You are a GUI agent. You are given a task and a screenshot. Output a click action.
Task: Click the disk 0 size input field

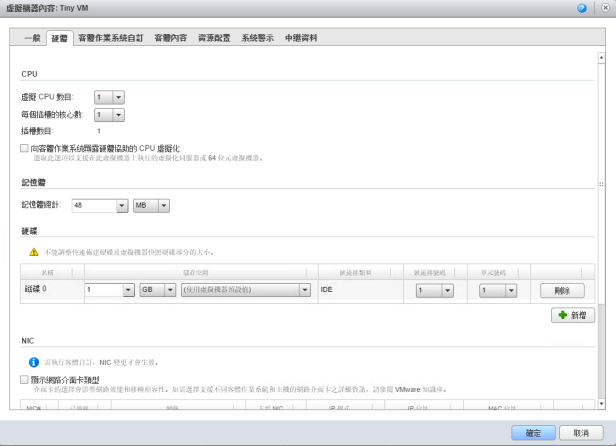(104, 290)
